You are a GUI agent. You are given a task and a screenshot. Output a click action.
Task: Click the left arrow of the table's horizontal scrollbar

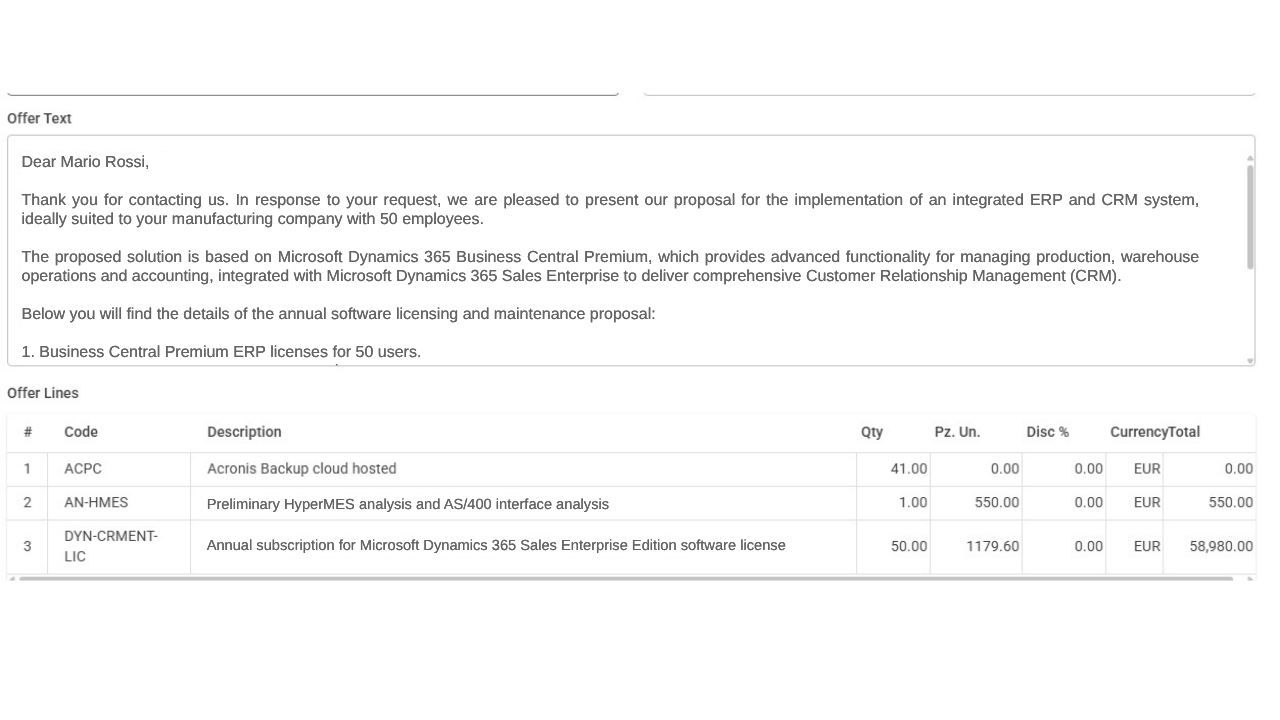[x=12, y=579]
